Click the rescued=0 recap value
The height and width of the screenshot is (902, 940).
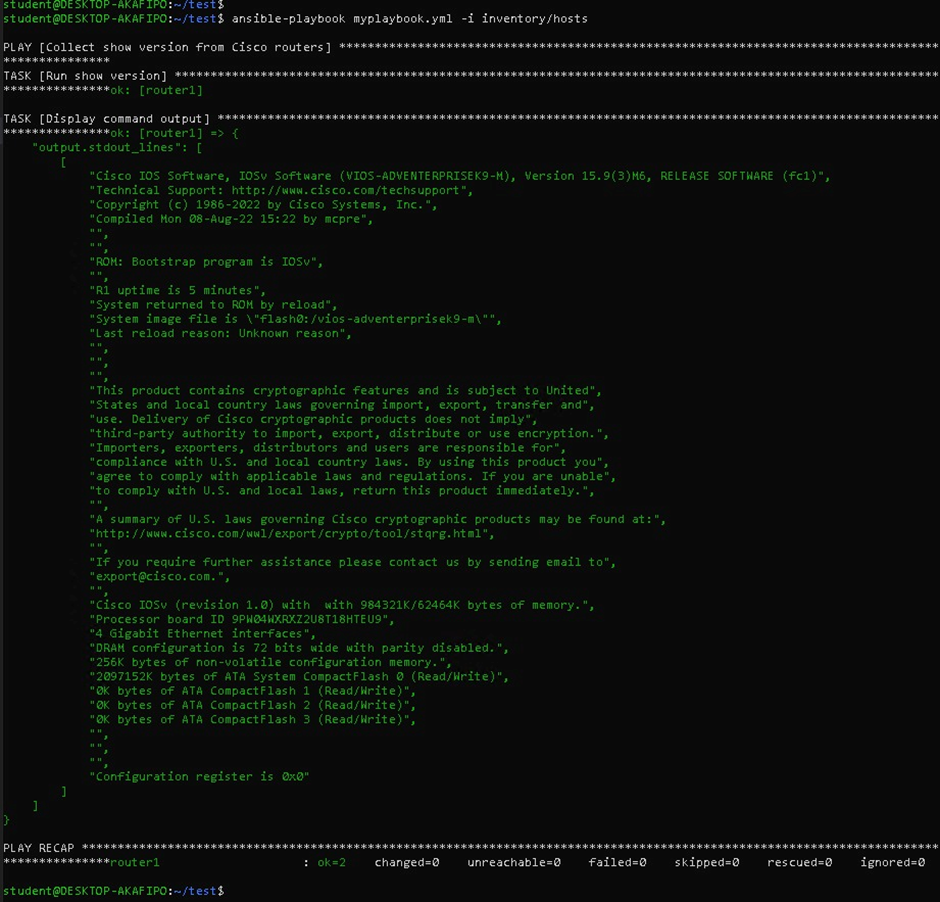[x=800, y=863]
